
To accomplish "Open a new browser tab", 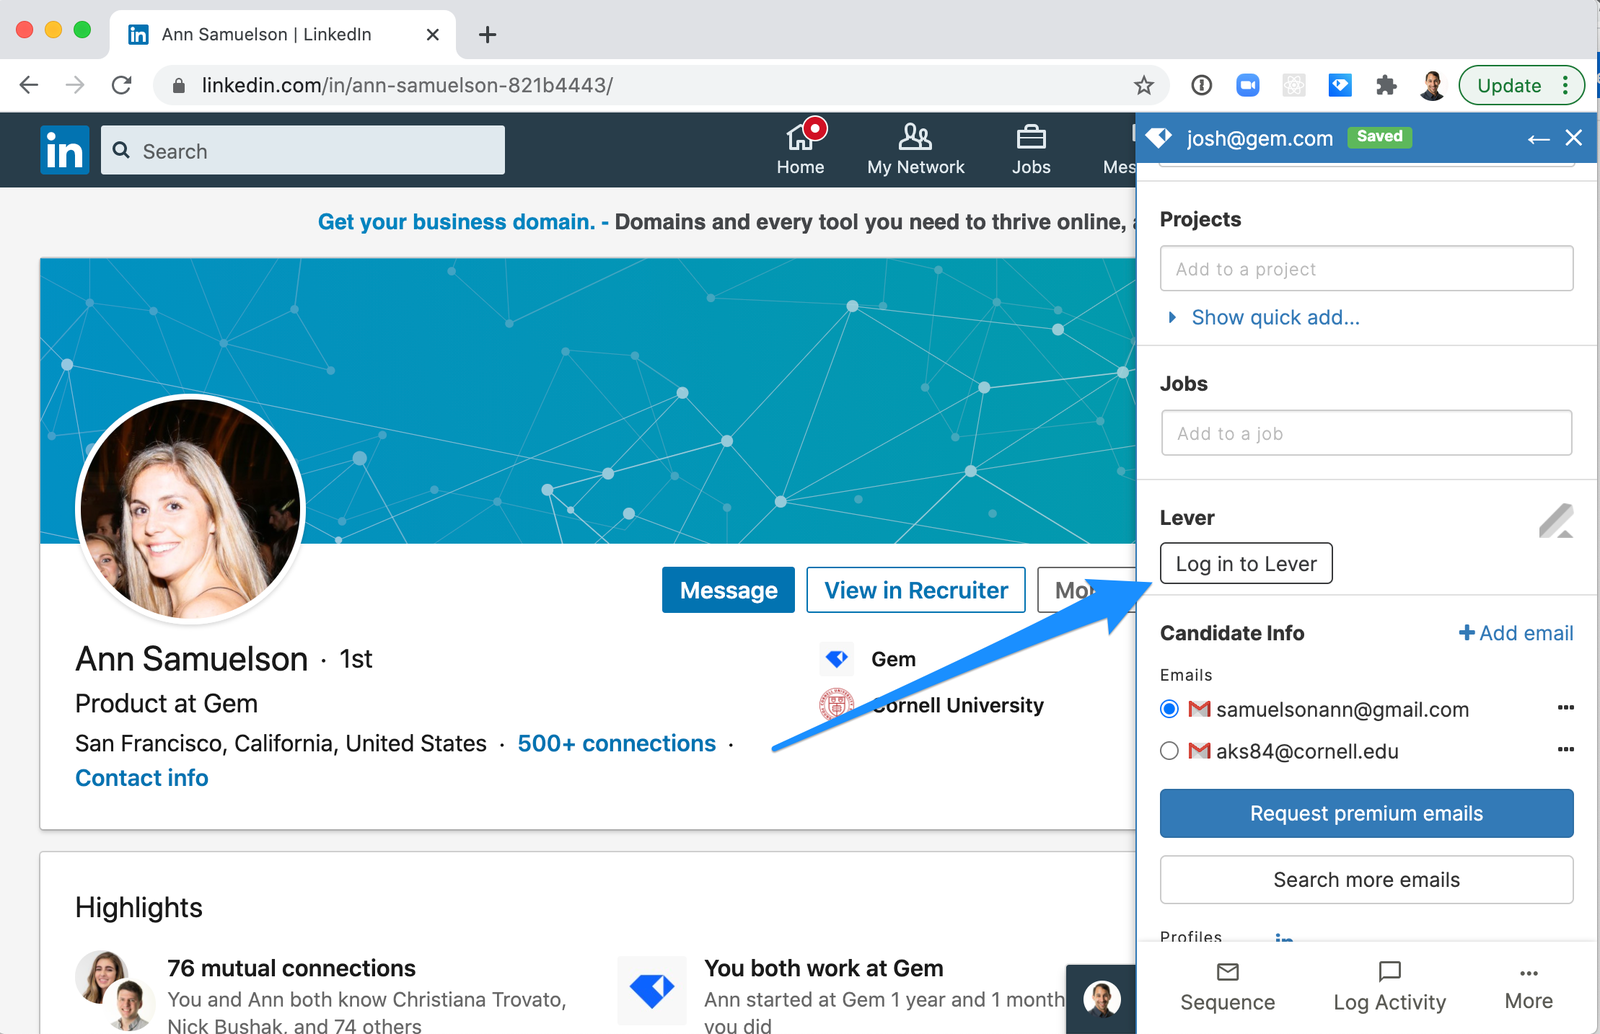I will (487, 35).
